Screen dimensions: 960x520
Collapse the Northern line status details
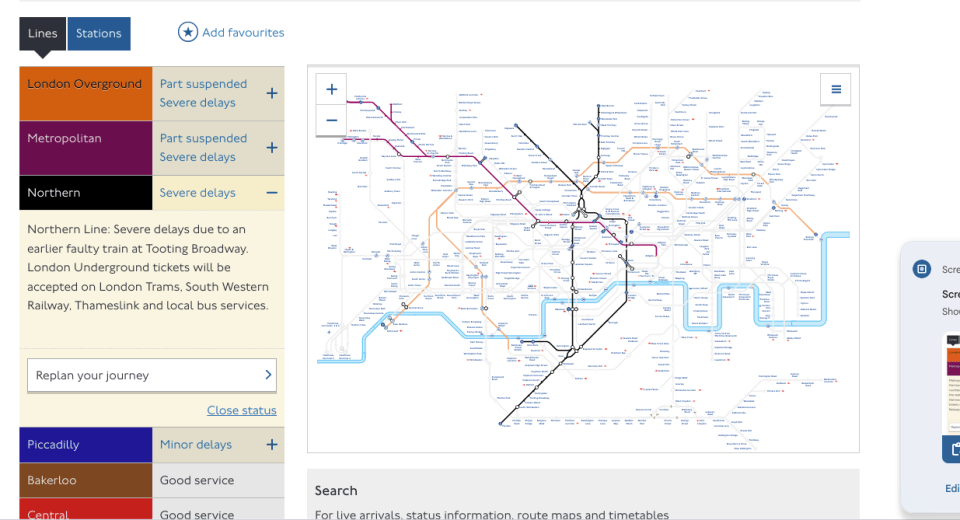[x=271, y=193]
